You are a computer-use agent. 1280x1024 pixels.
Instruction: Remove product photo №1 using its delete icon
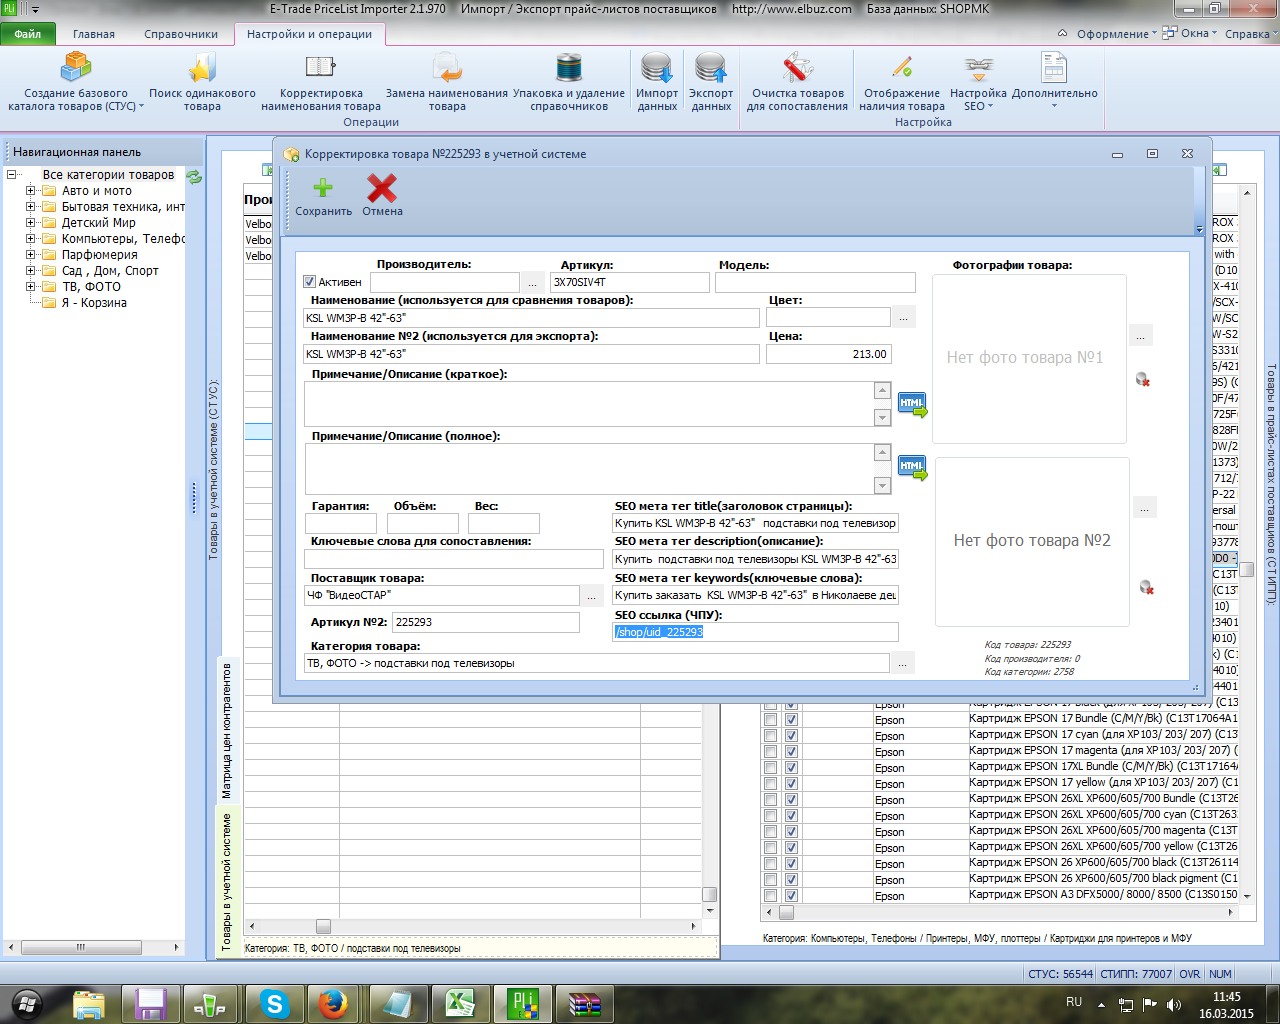click(1143, 379)
